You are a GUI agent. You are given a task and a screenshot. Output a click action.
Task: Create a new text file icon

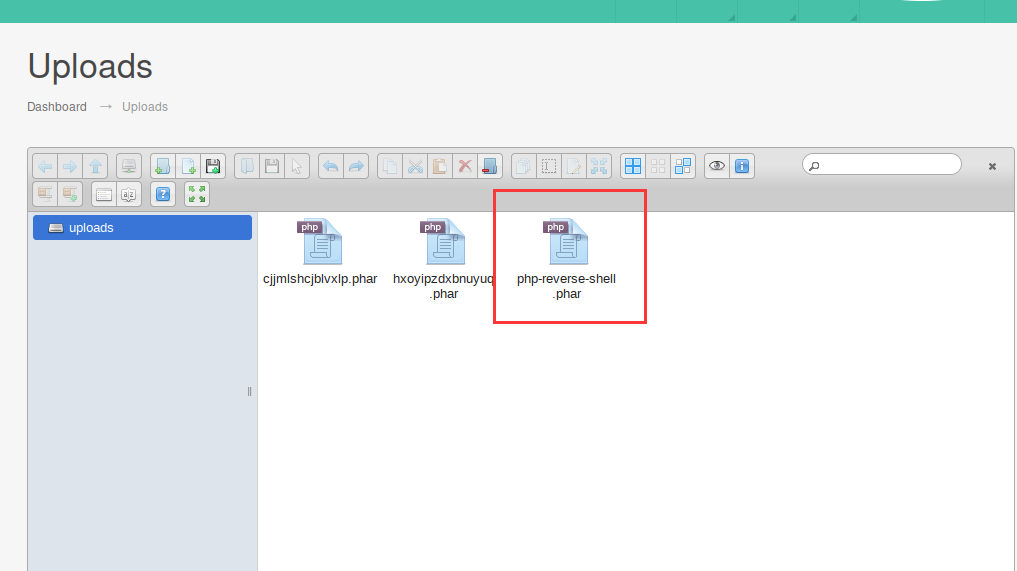[x=188, y=166]
